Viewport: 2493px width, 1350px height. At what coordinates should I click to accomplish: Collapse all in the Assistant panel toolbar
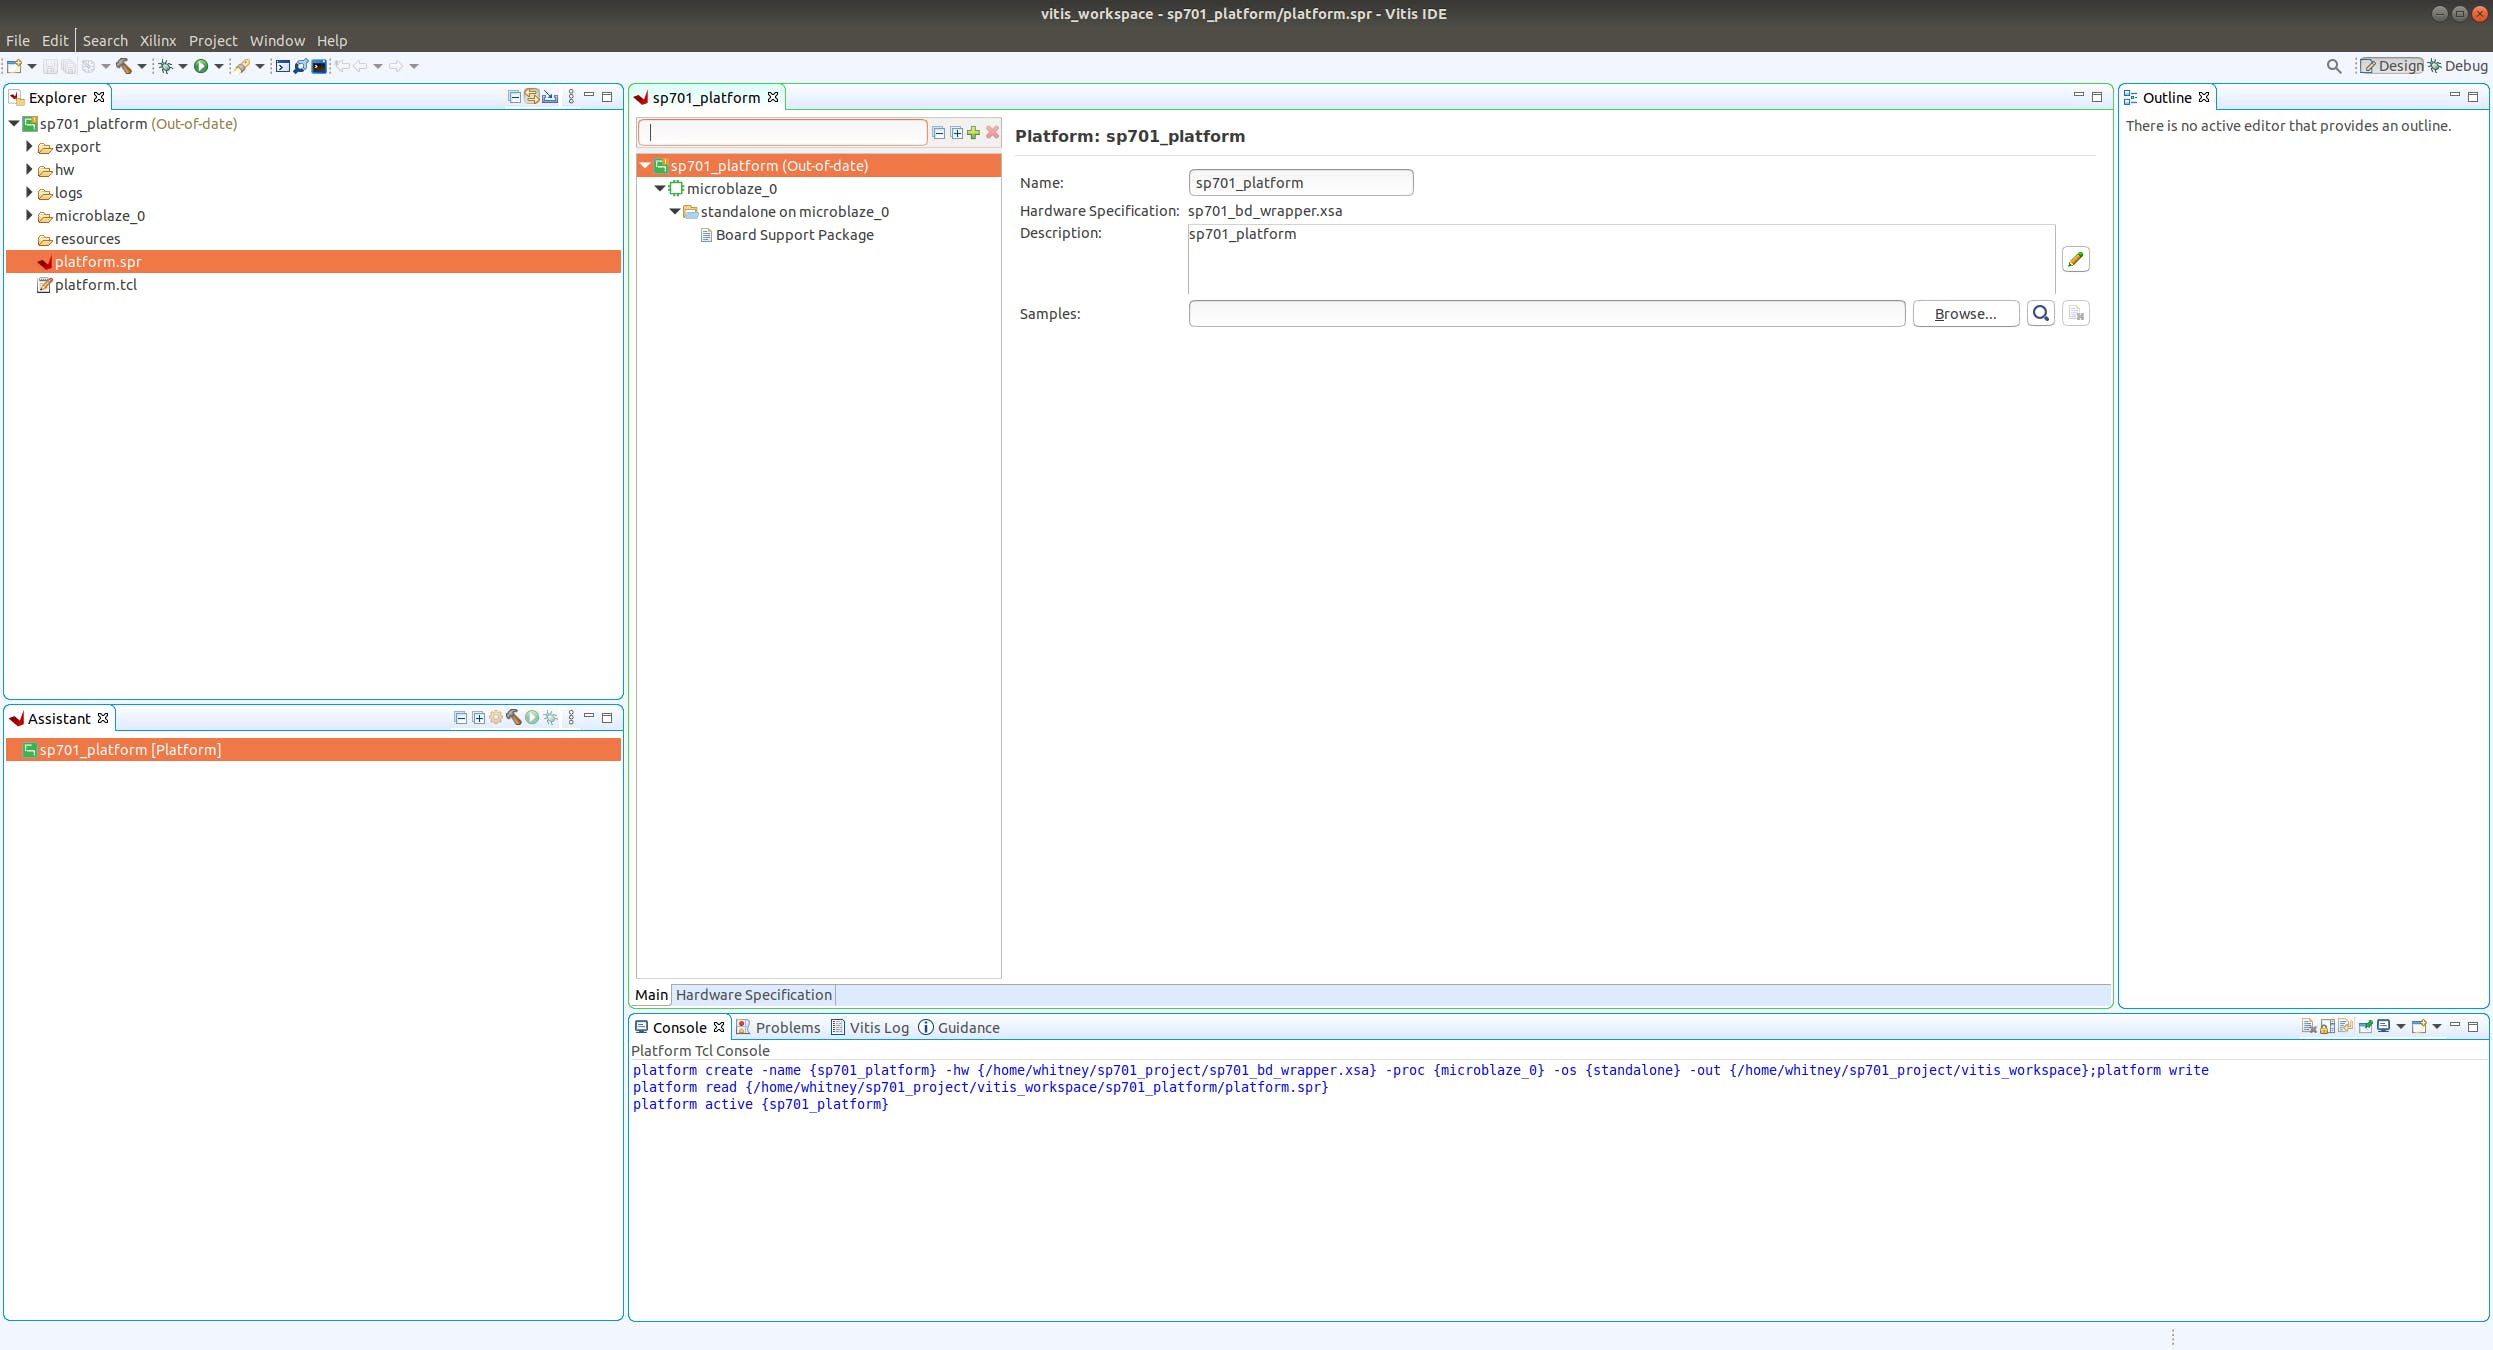coord(460,718)
